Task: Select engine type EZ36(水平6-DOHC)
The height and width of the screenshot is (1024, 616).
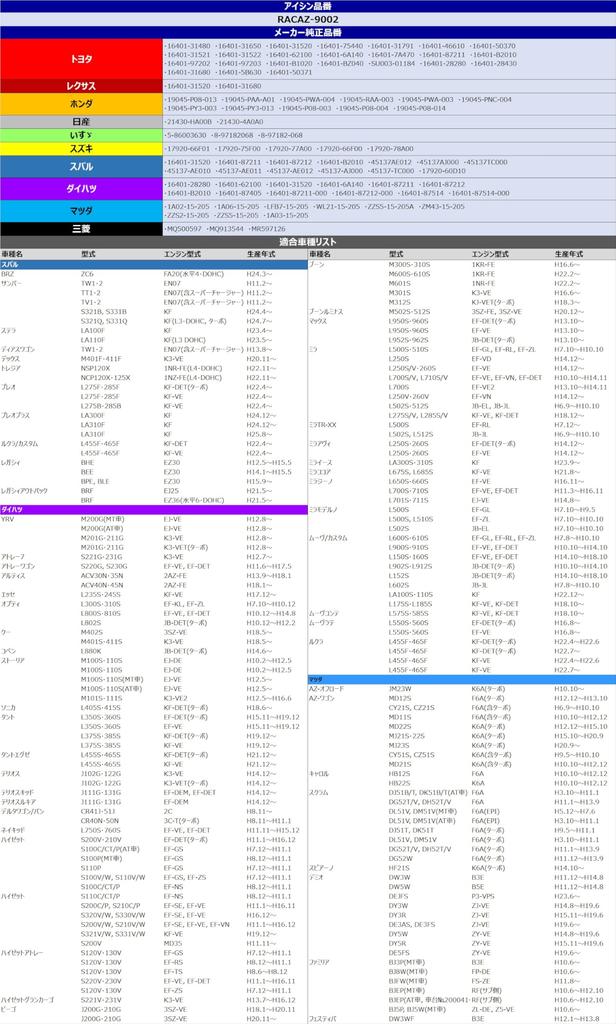Action: click(193, 500)
